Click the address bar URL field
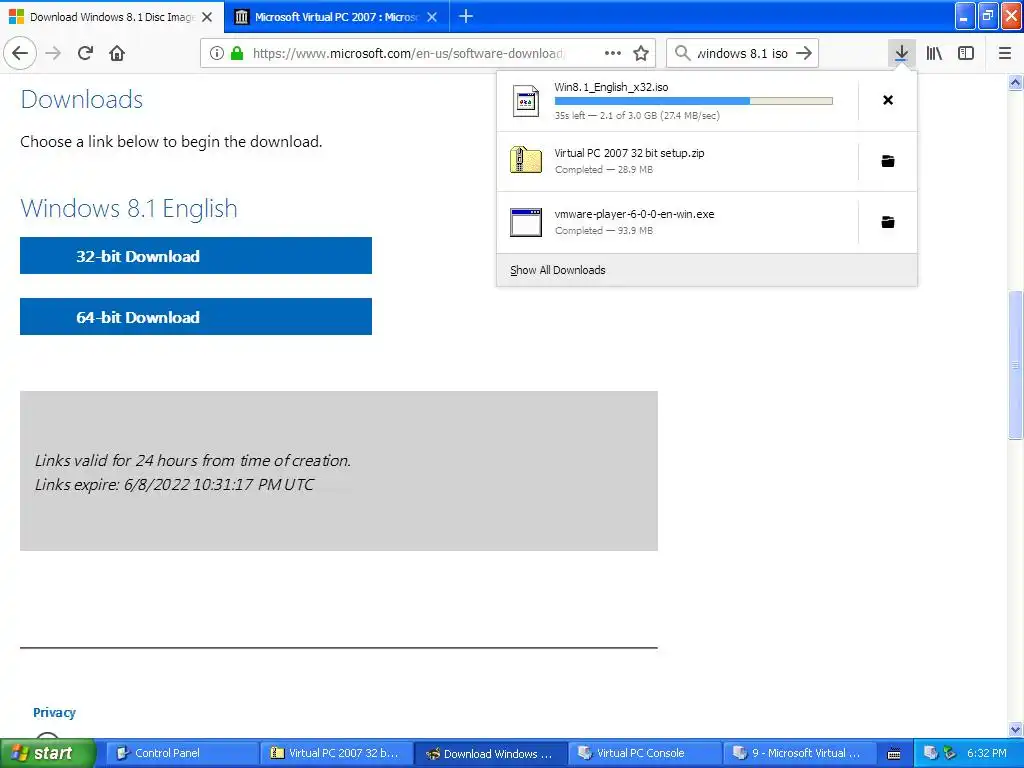Viewport: 1024px width, 768px height. point(409,53)
